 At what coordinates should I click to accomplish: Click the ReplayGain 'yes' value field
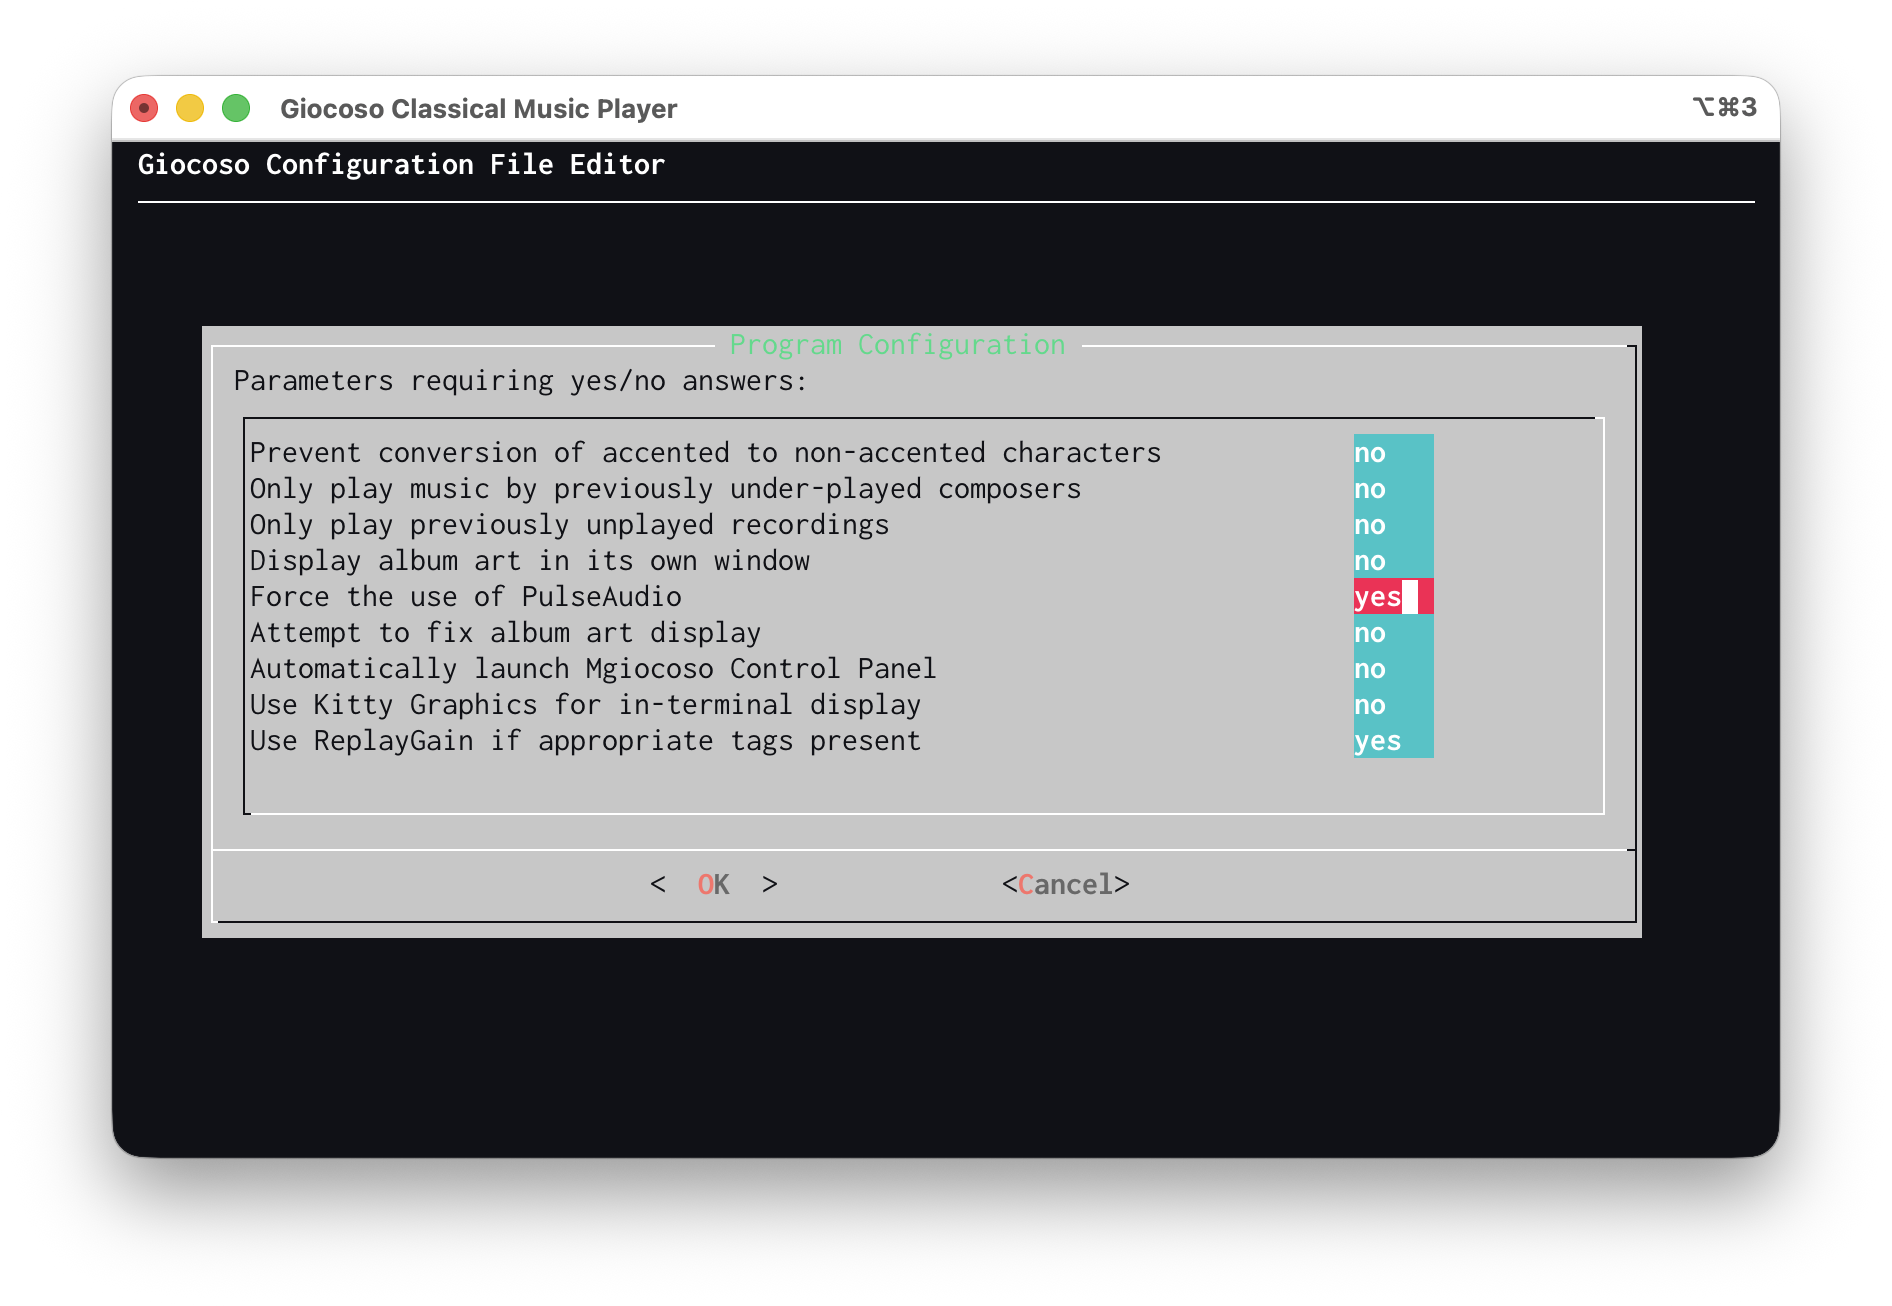pos(1392,741)
